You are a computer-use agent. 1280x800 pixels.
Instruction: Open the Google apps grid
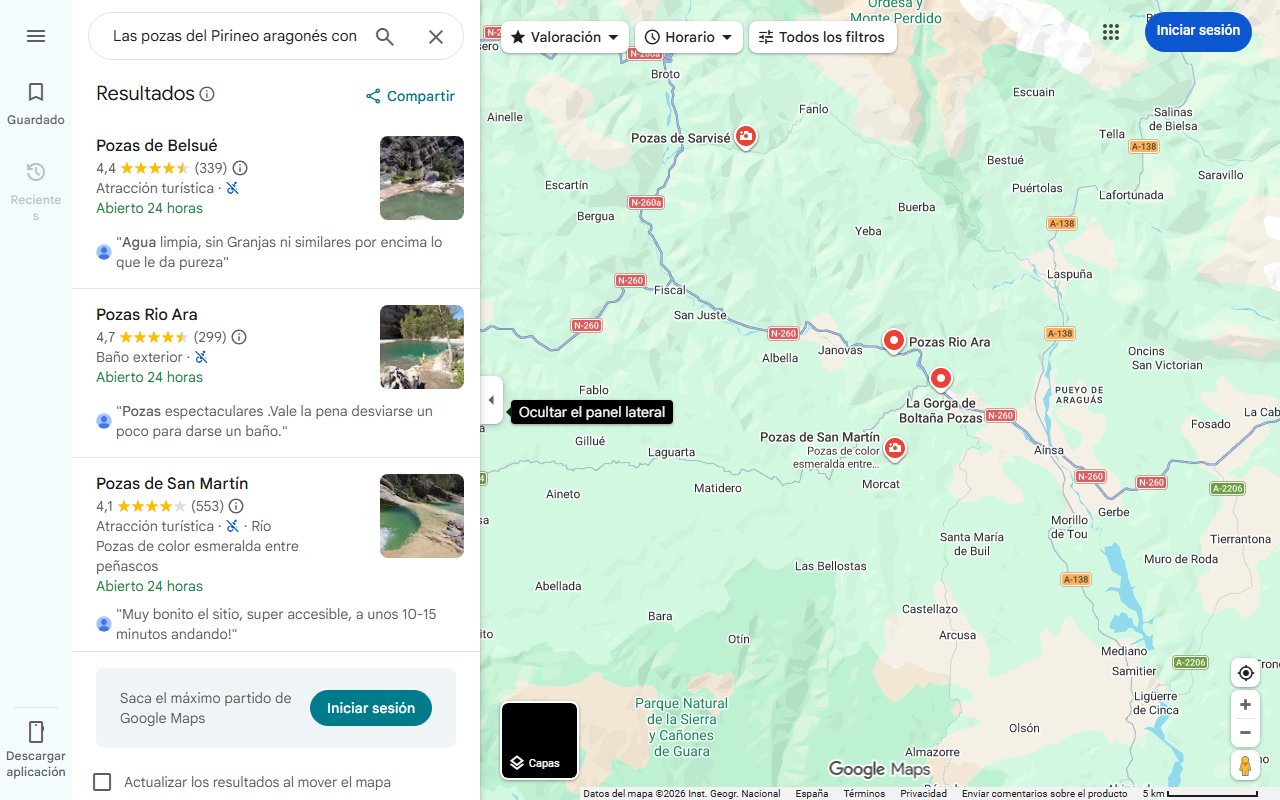coord(1111,31)
